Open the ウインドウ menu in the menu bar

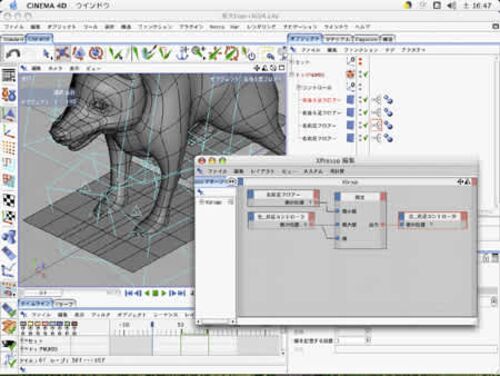pos(92,6)
